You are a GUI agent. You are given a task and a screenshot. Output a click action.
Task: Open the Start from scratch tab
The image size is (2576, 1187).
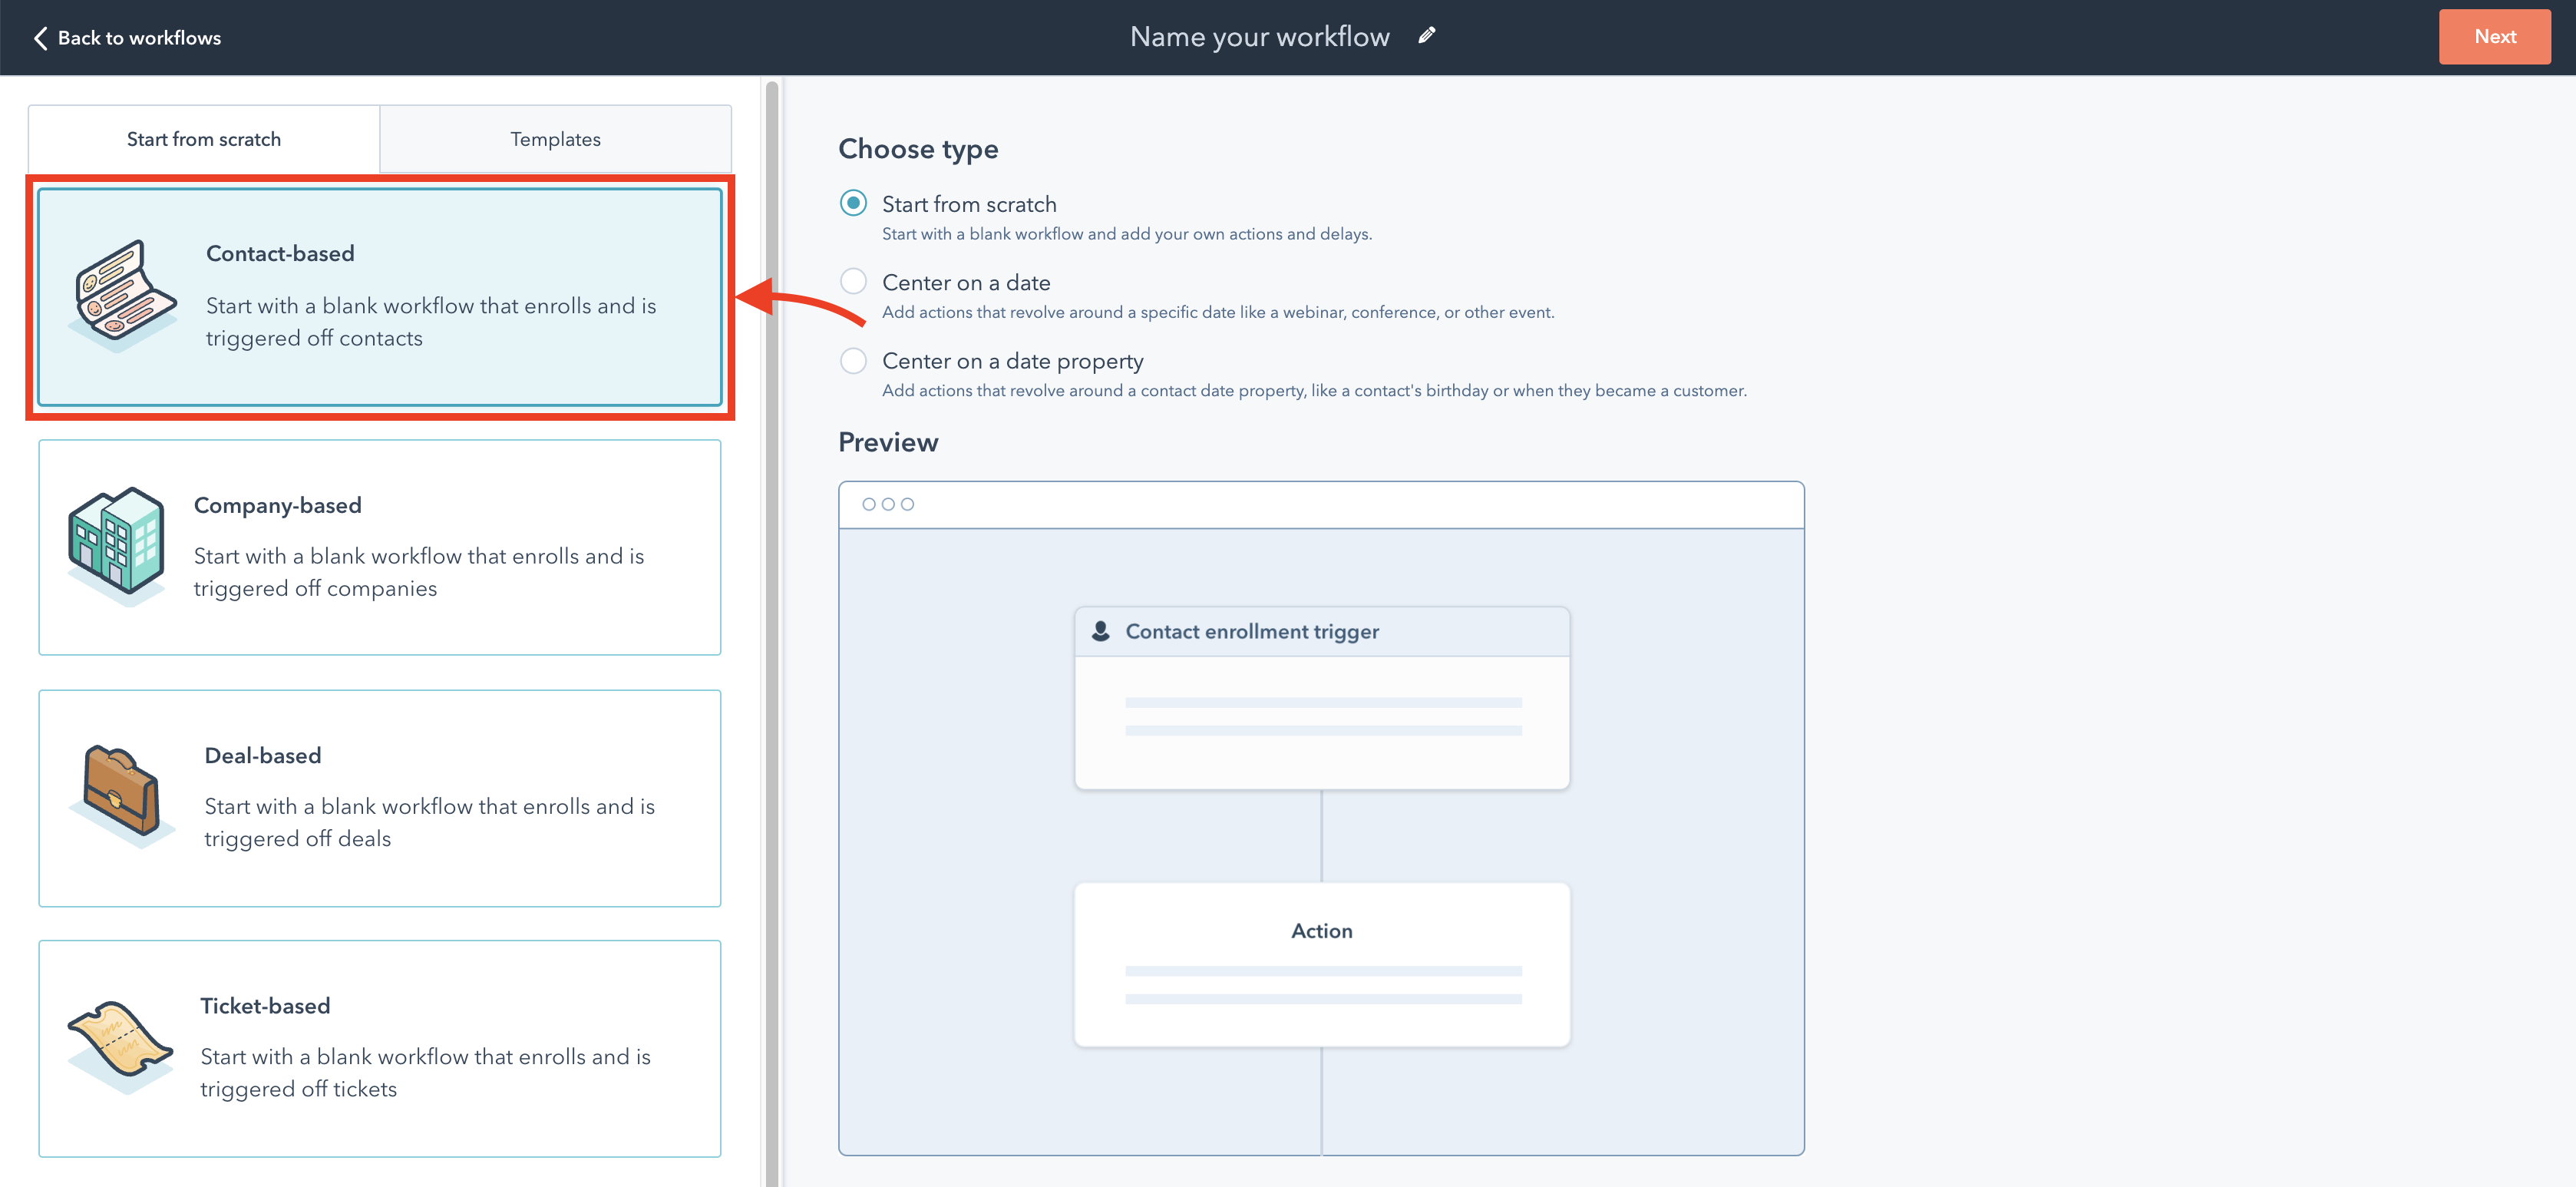pyautogui.click(x=204, y=139)
